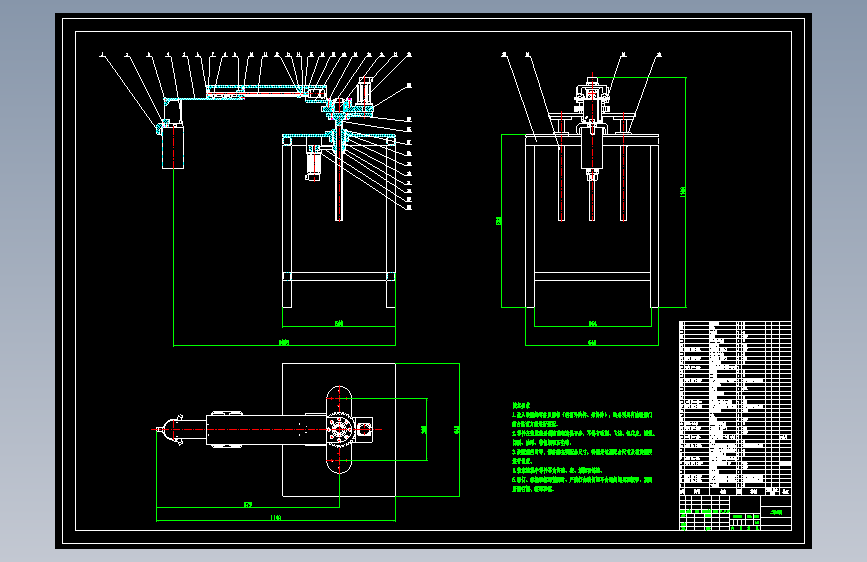The image size is (867, 562).
Task: Select the leftmost part callout number in section view
Action: (102, 55)
